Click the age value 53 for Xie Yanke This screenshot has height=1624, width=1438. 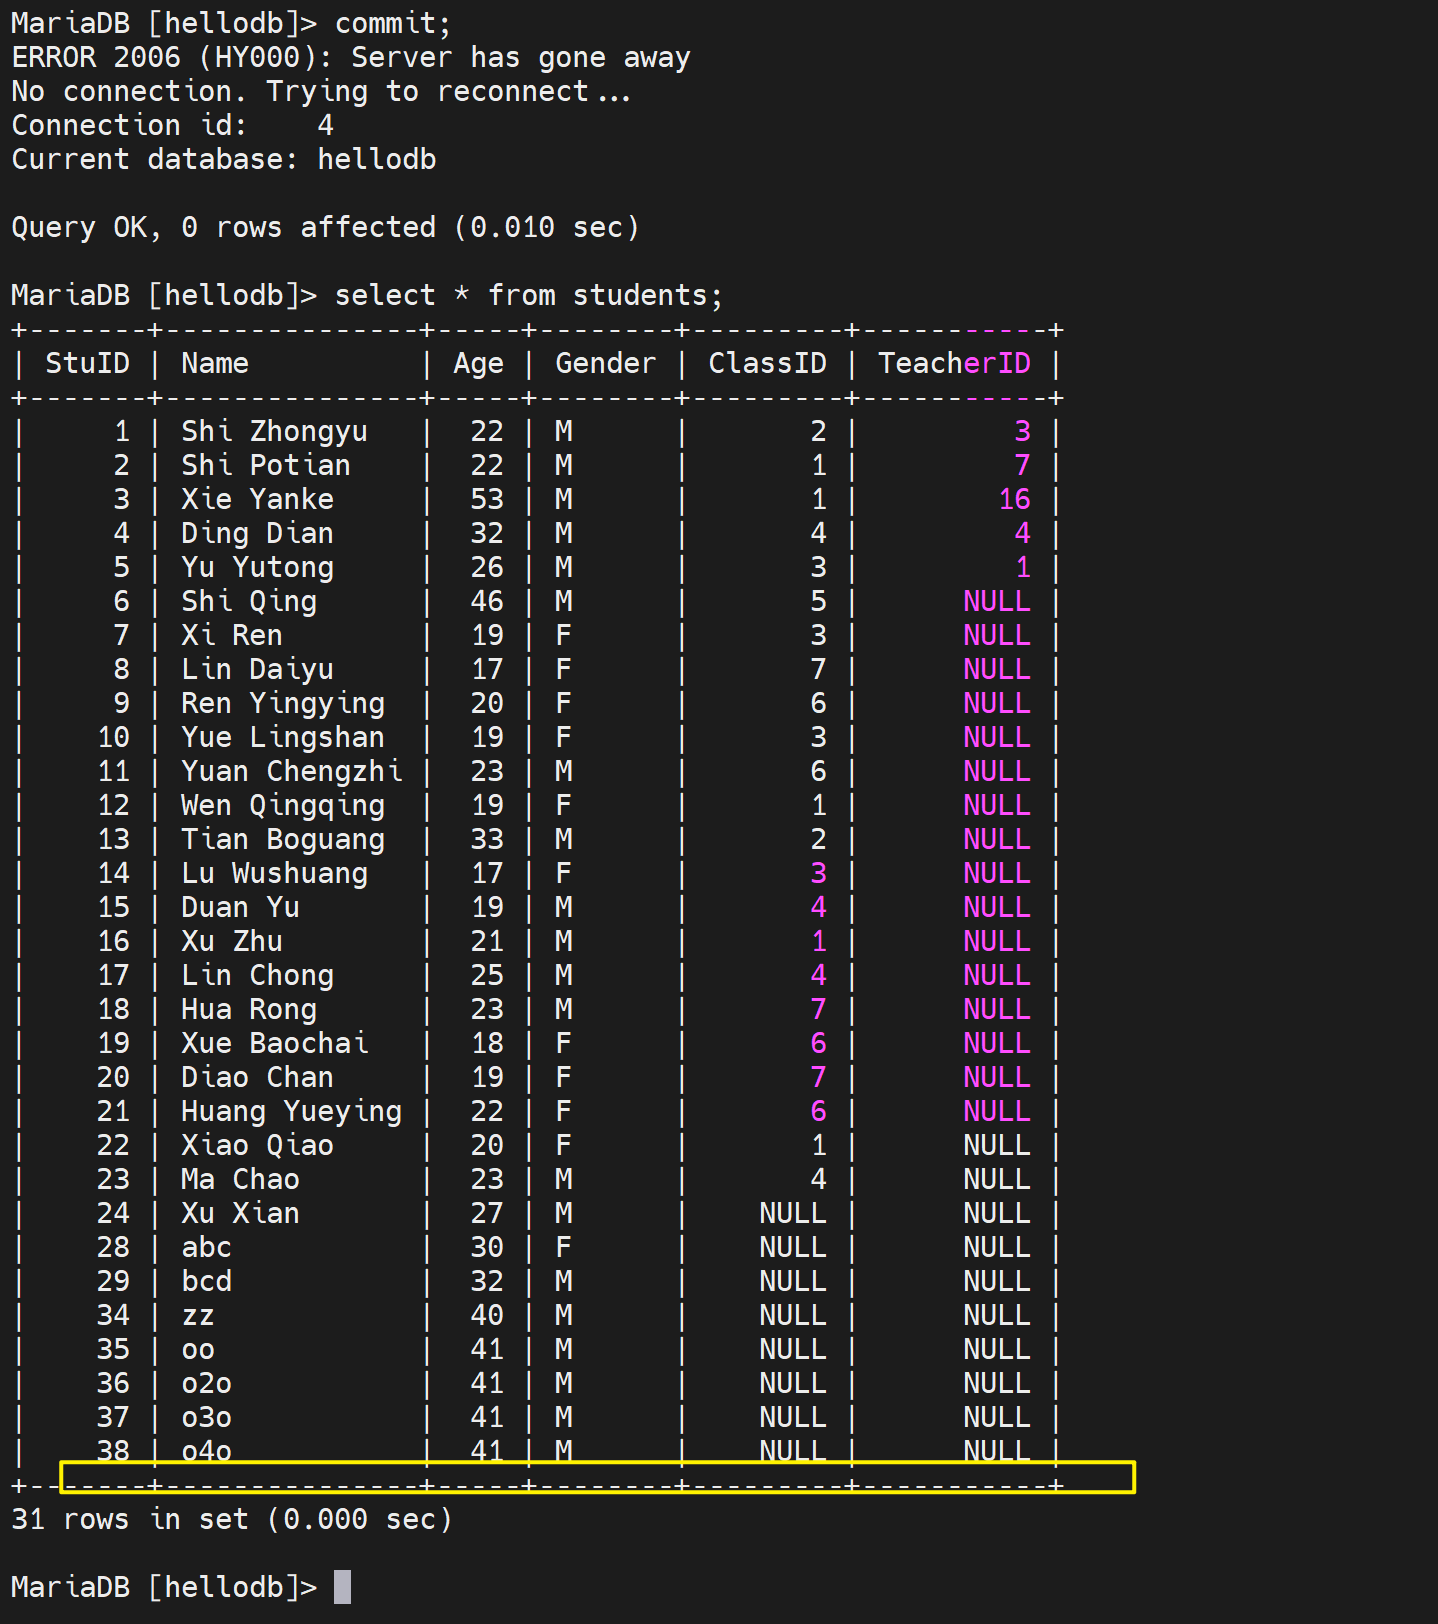pos(487,499)
